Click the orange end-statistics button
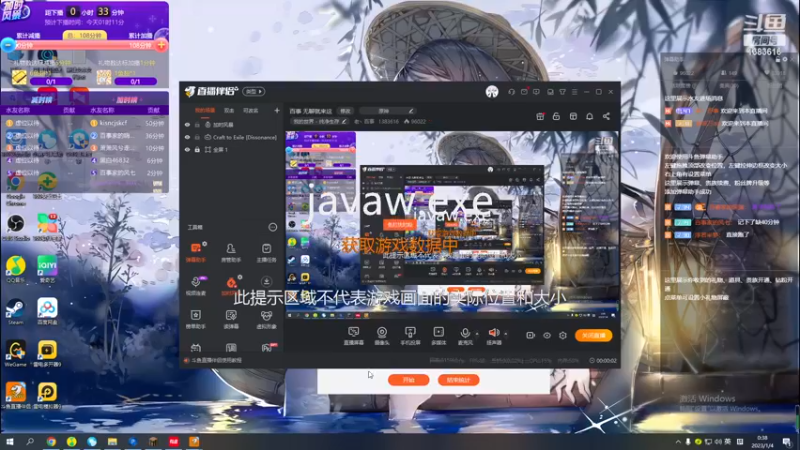 click(x=458, y=380)
